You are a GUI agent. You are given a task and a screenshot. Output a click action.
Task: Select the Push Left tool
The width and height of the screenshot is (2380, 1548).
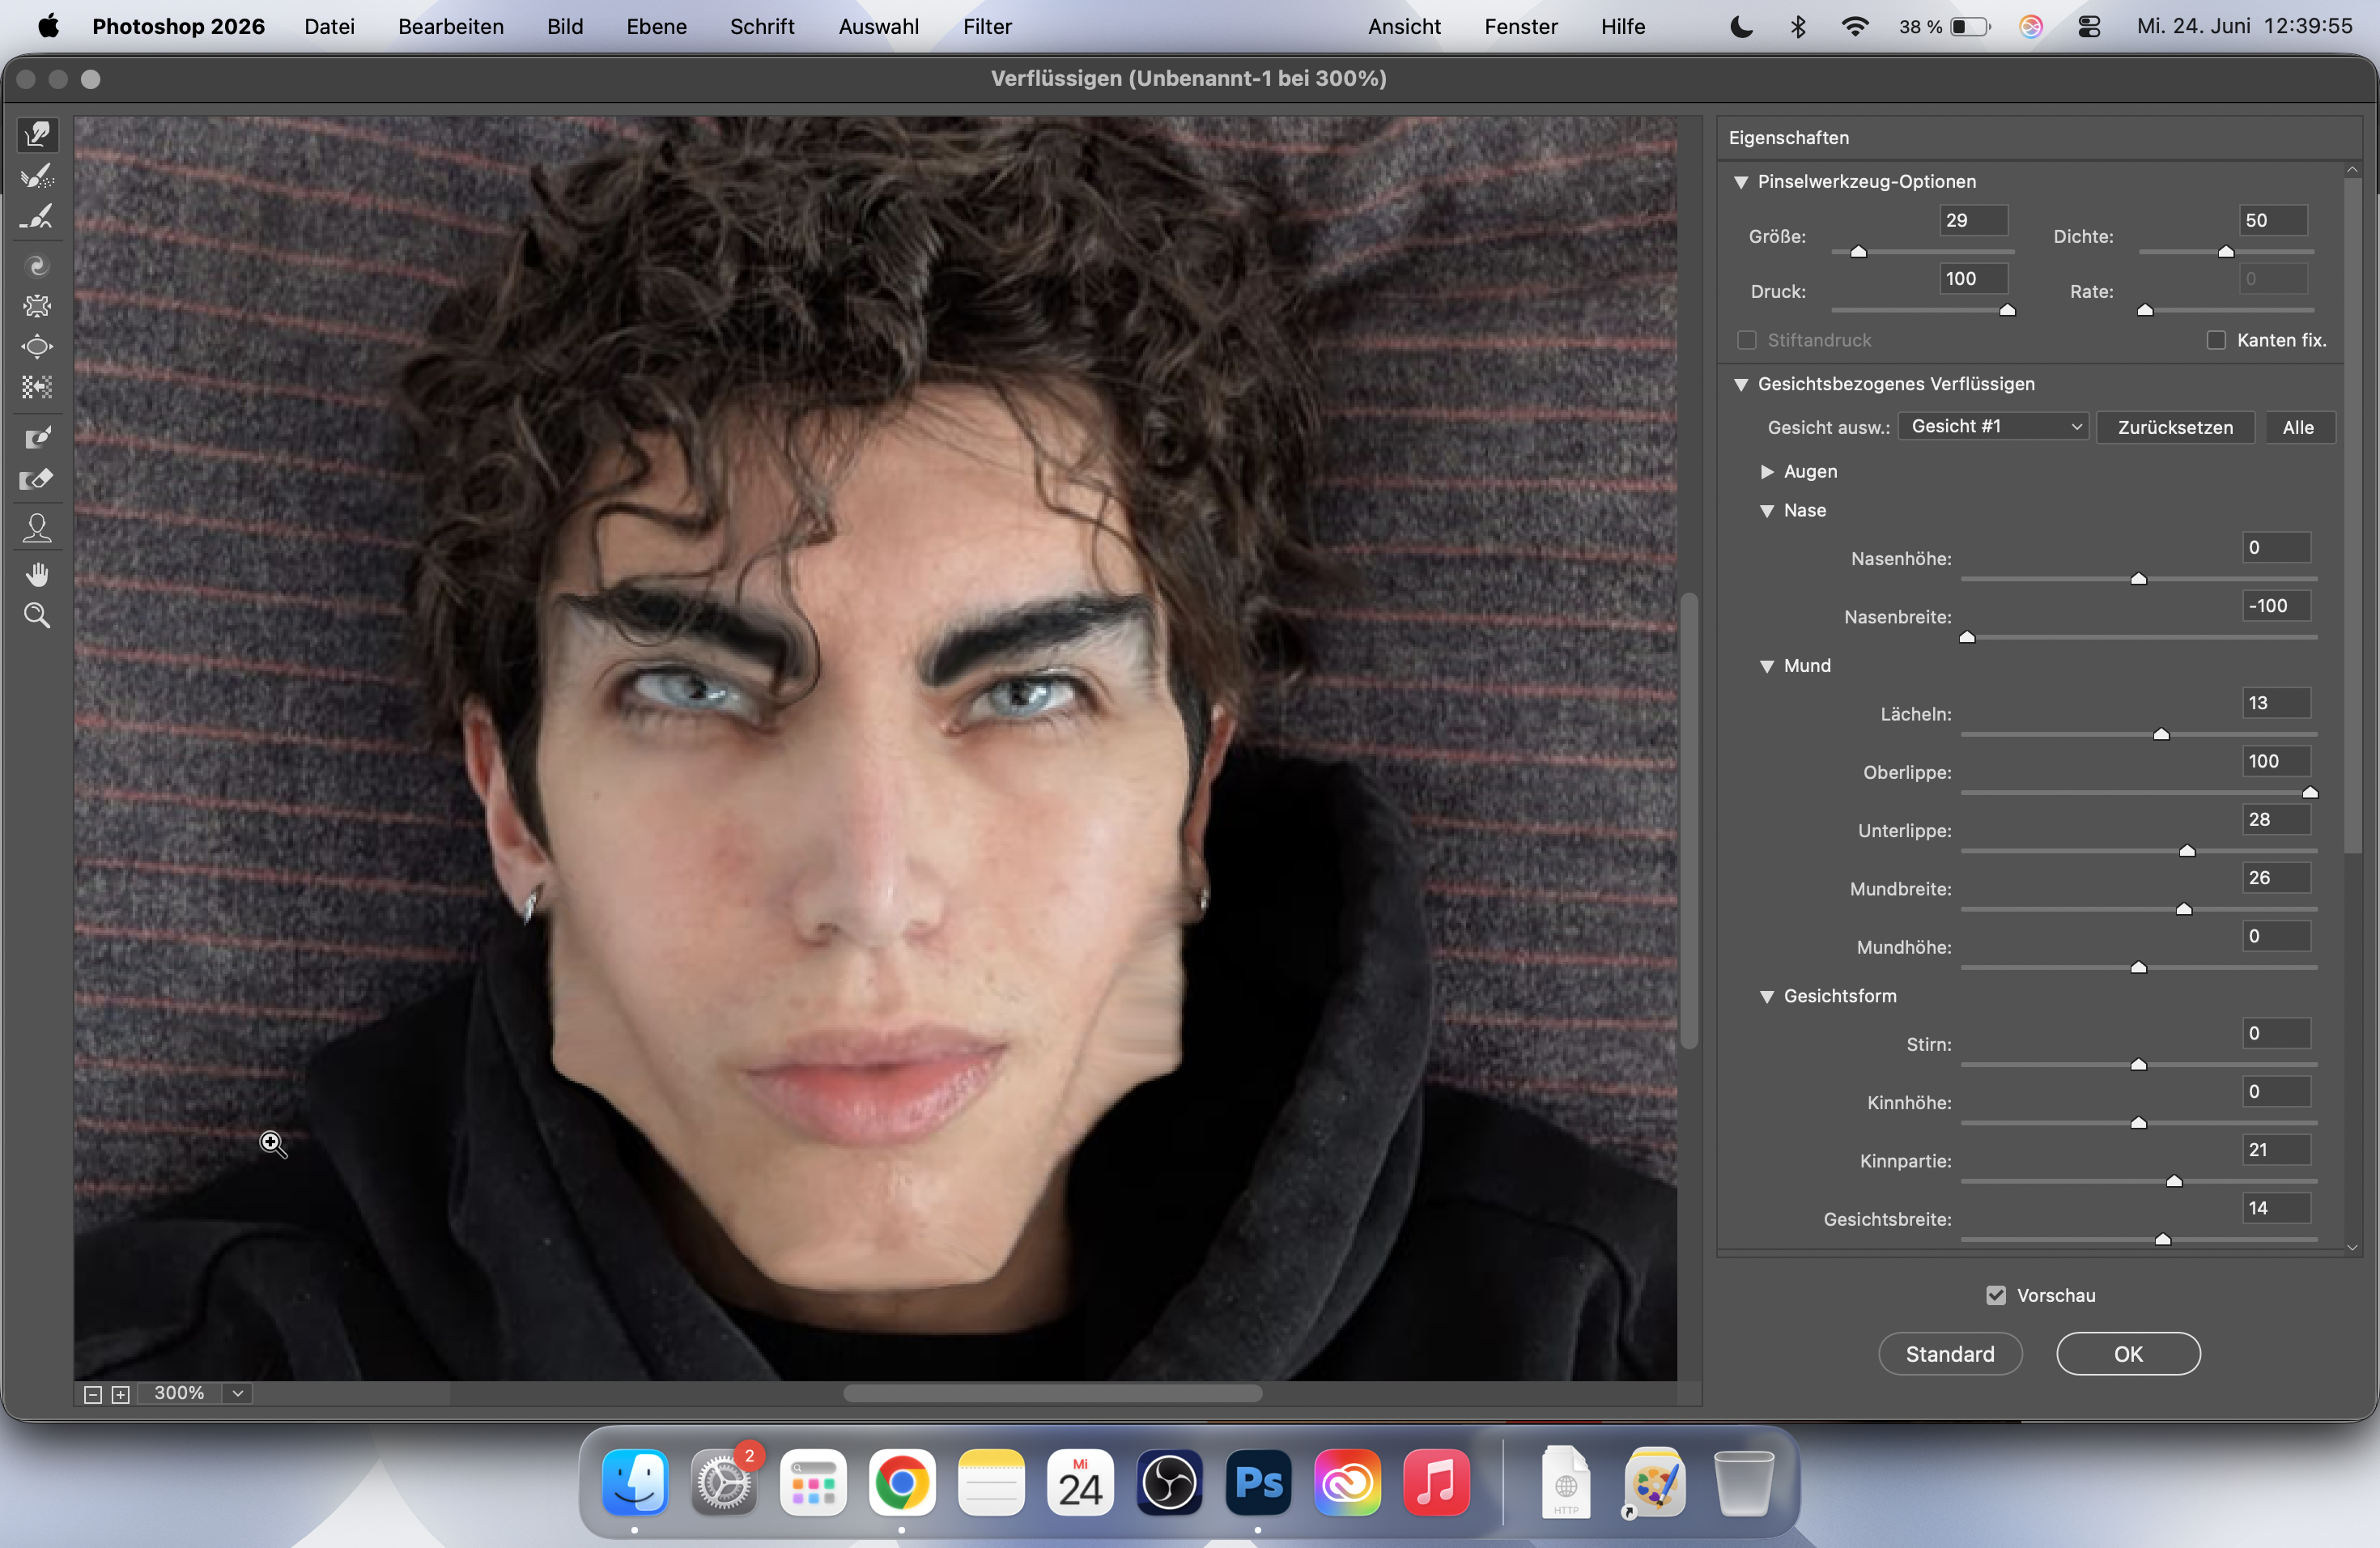pos(37,387)
